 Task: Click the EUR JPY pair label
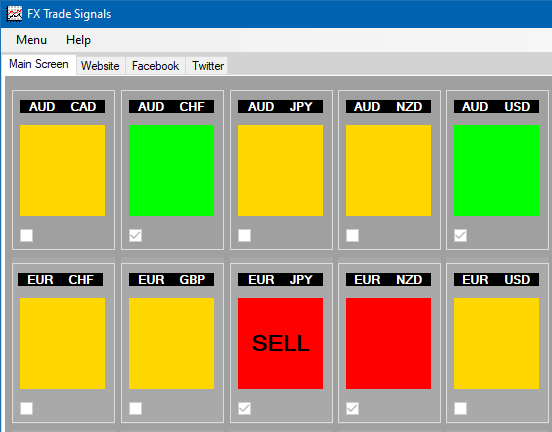click(x=281, y=280)
